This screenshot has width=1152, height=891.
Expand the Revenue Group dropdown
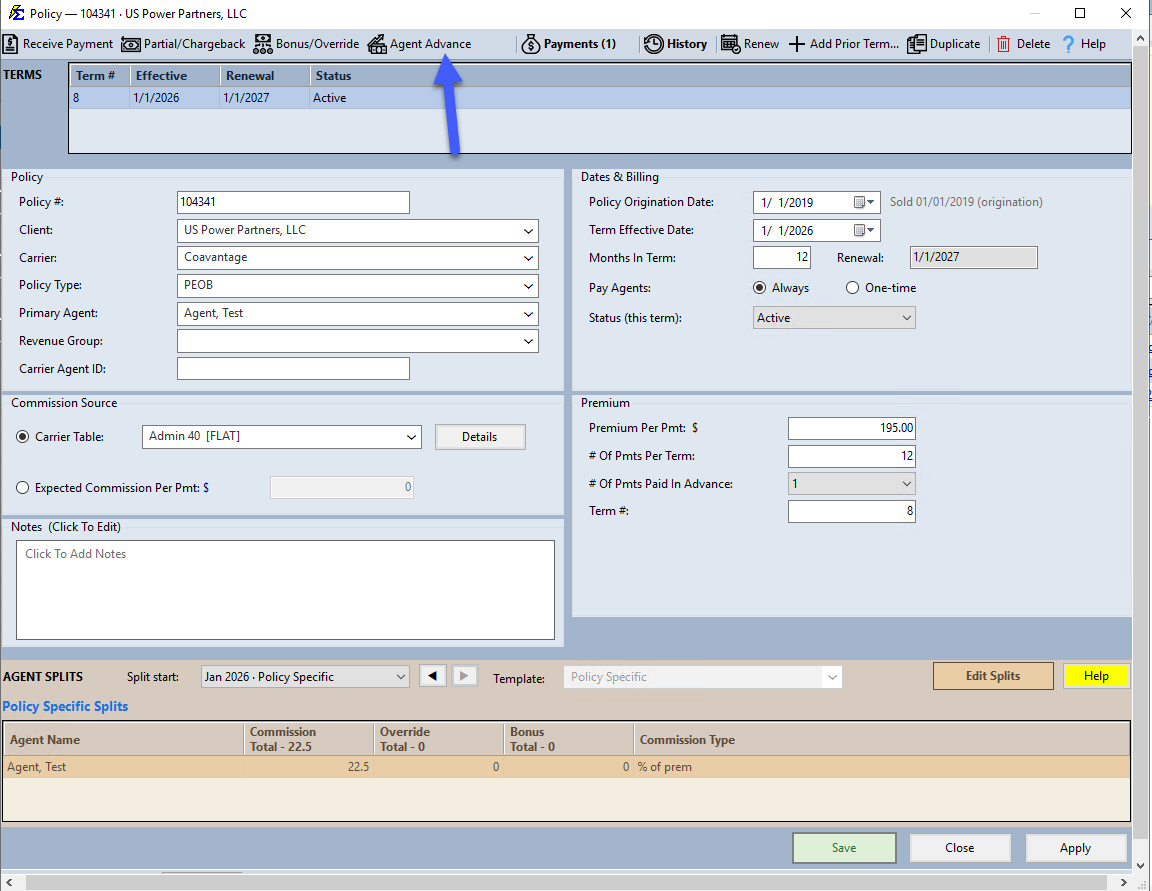click(528, 342)
